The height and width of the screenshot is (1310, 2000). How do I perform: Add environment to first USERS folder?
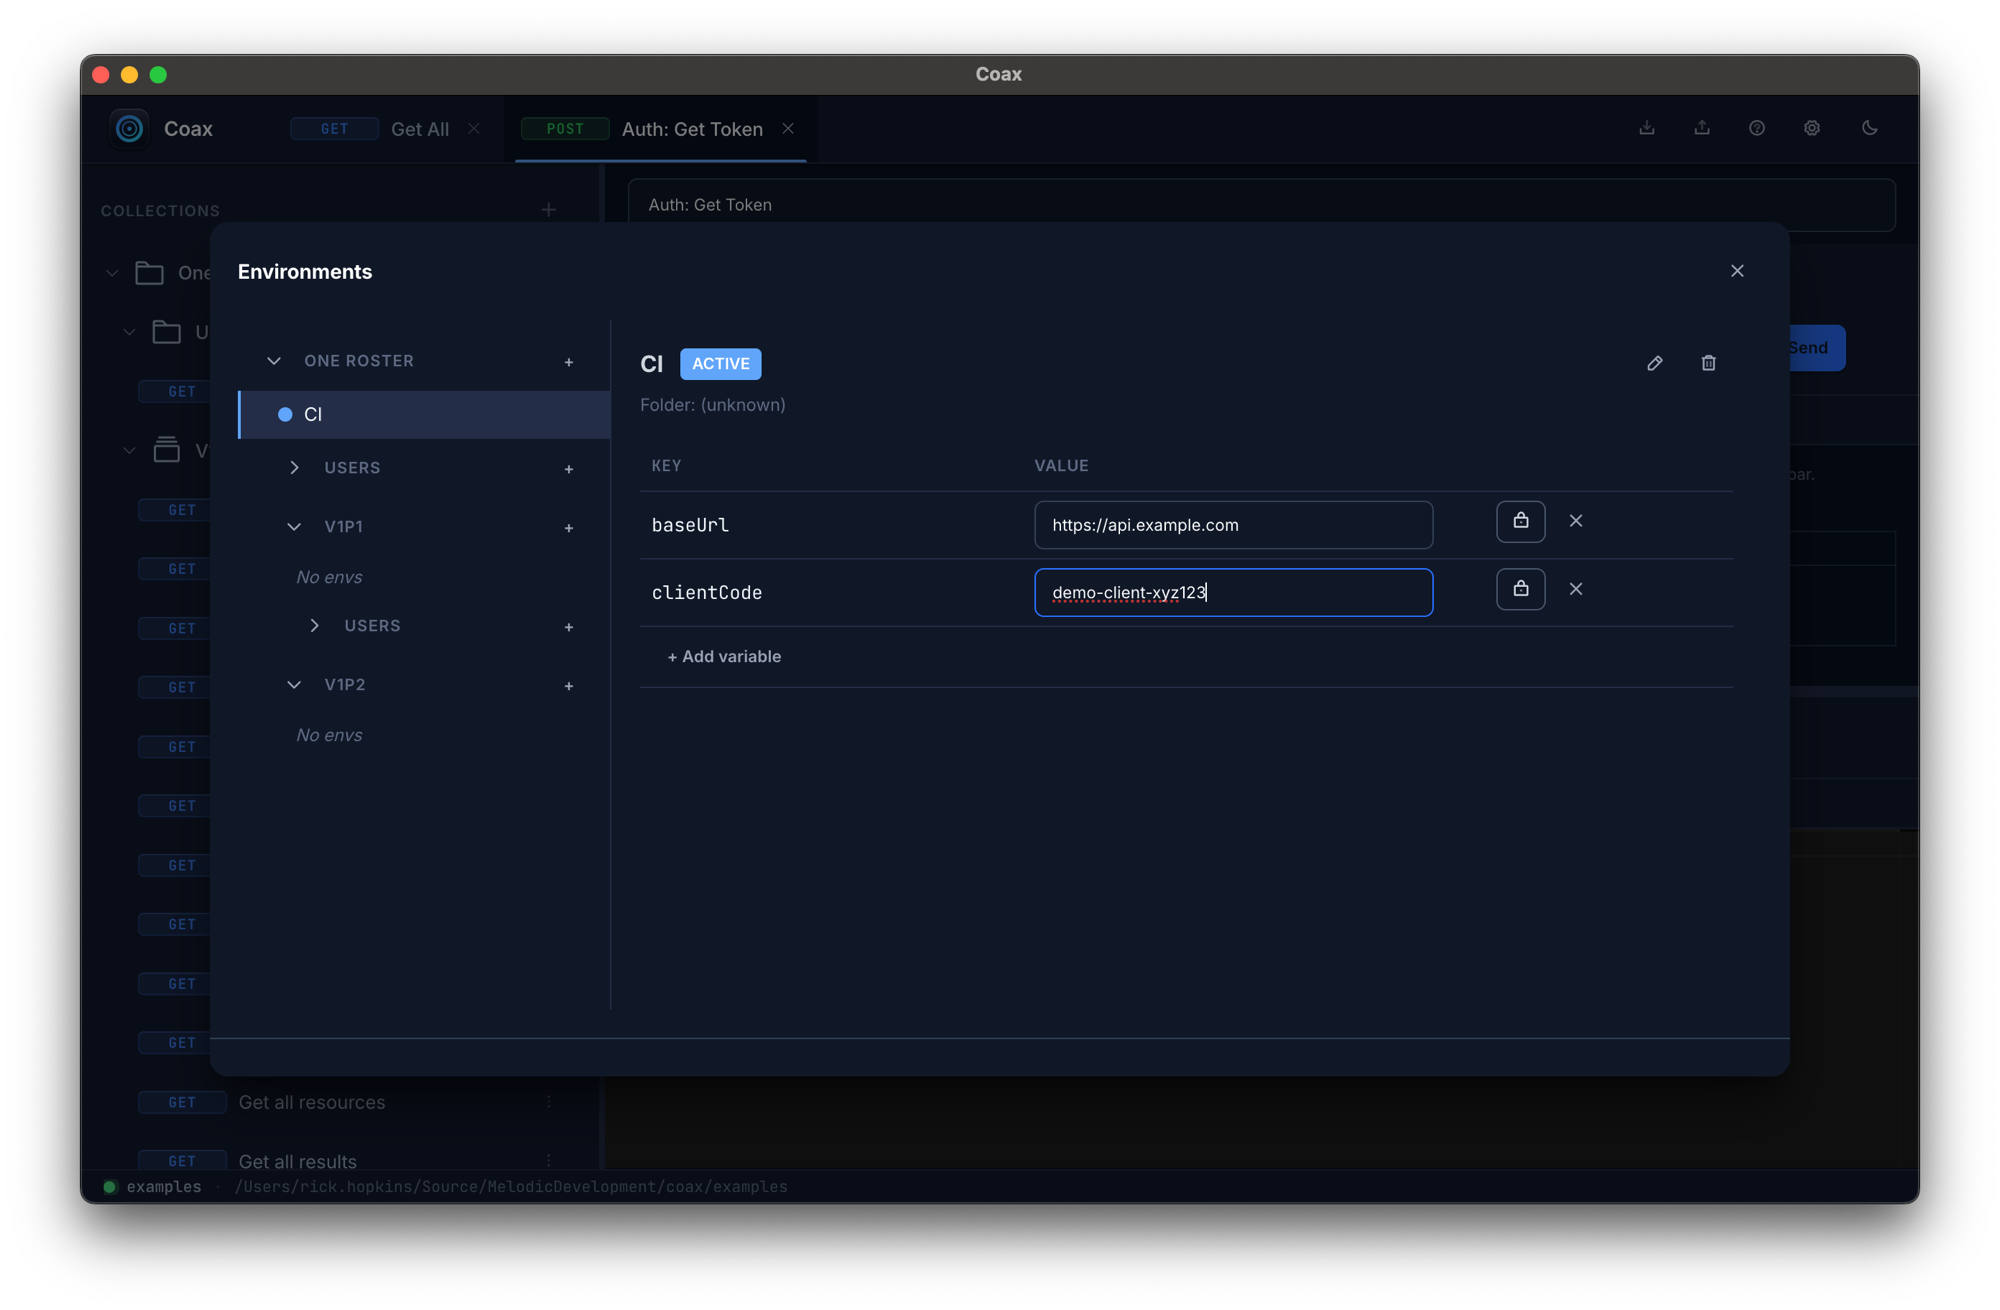(569, 469)
